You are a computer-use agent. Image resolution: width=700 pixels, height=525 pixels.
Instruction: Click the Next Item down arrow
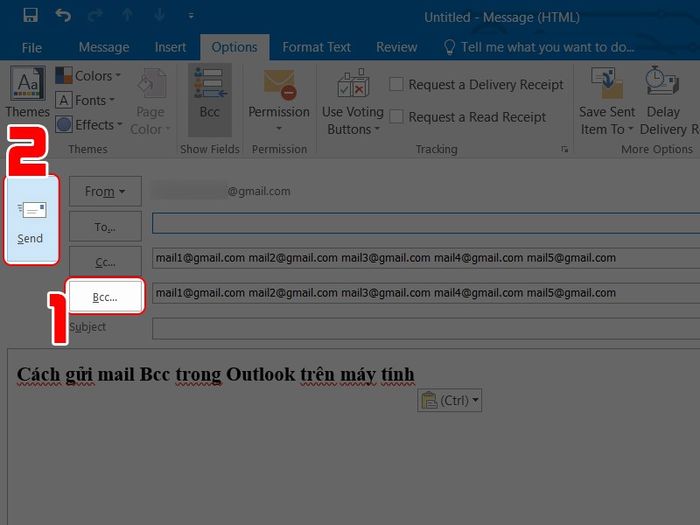click(x=159, y=16)
